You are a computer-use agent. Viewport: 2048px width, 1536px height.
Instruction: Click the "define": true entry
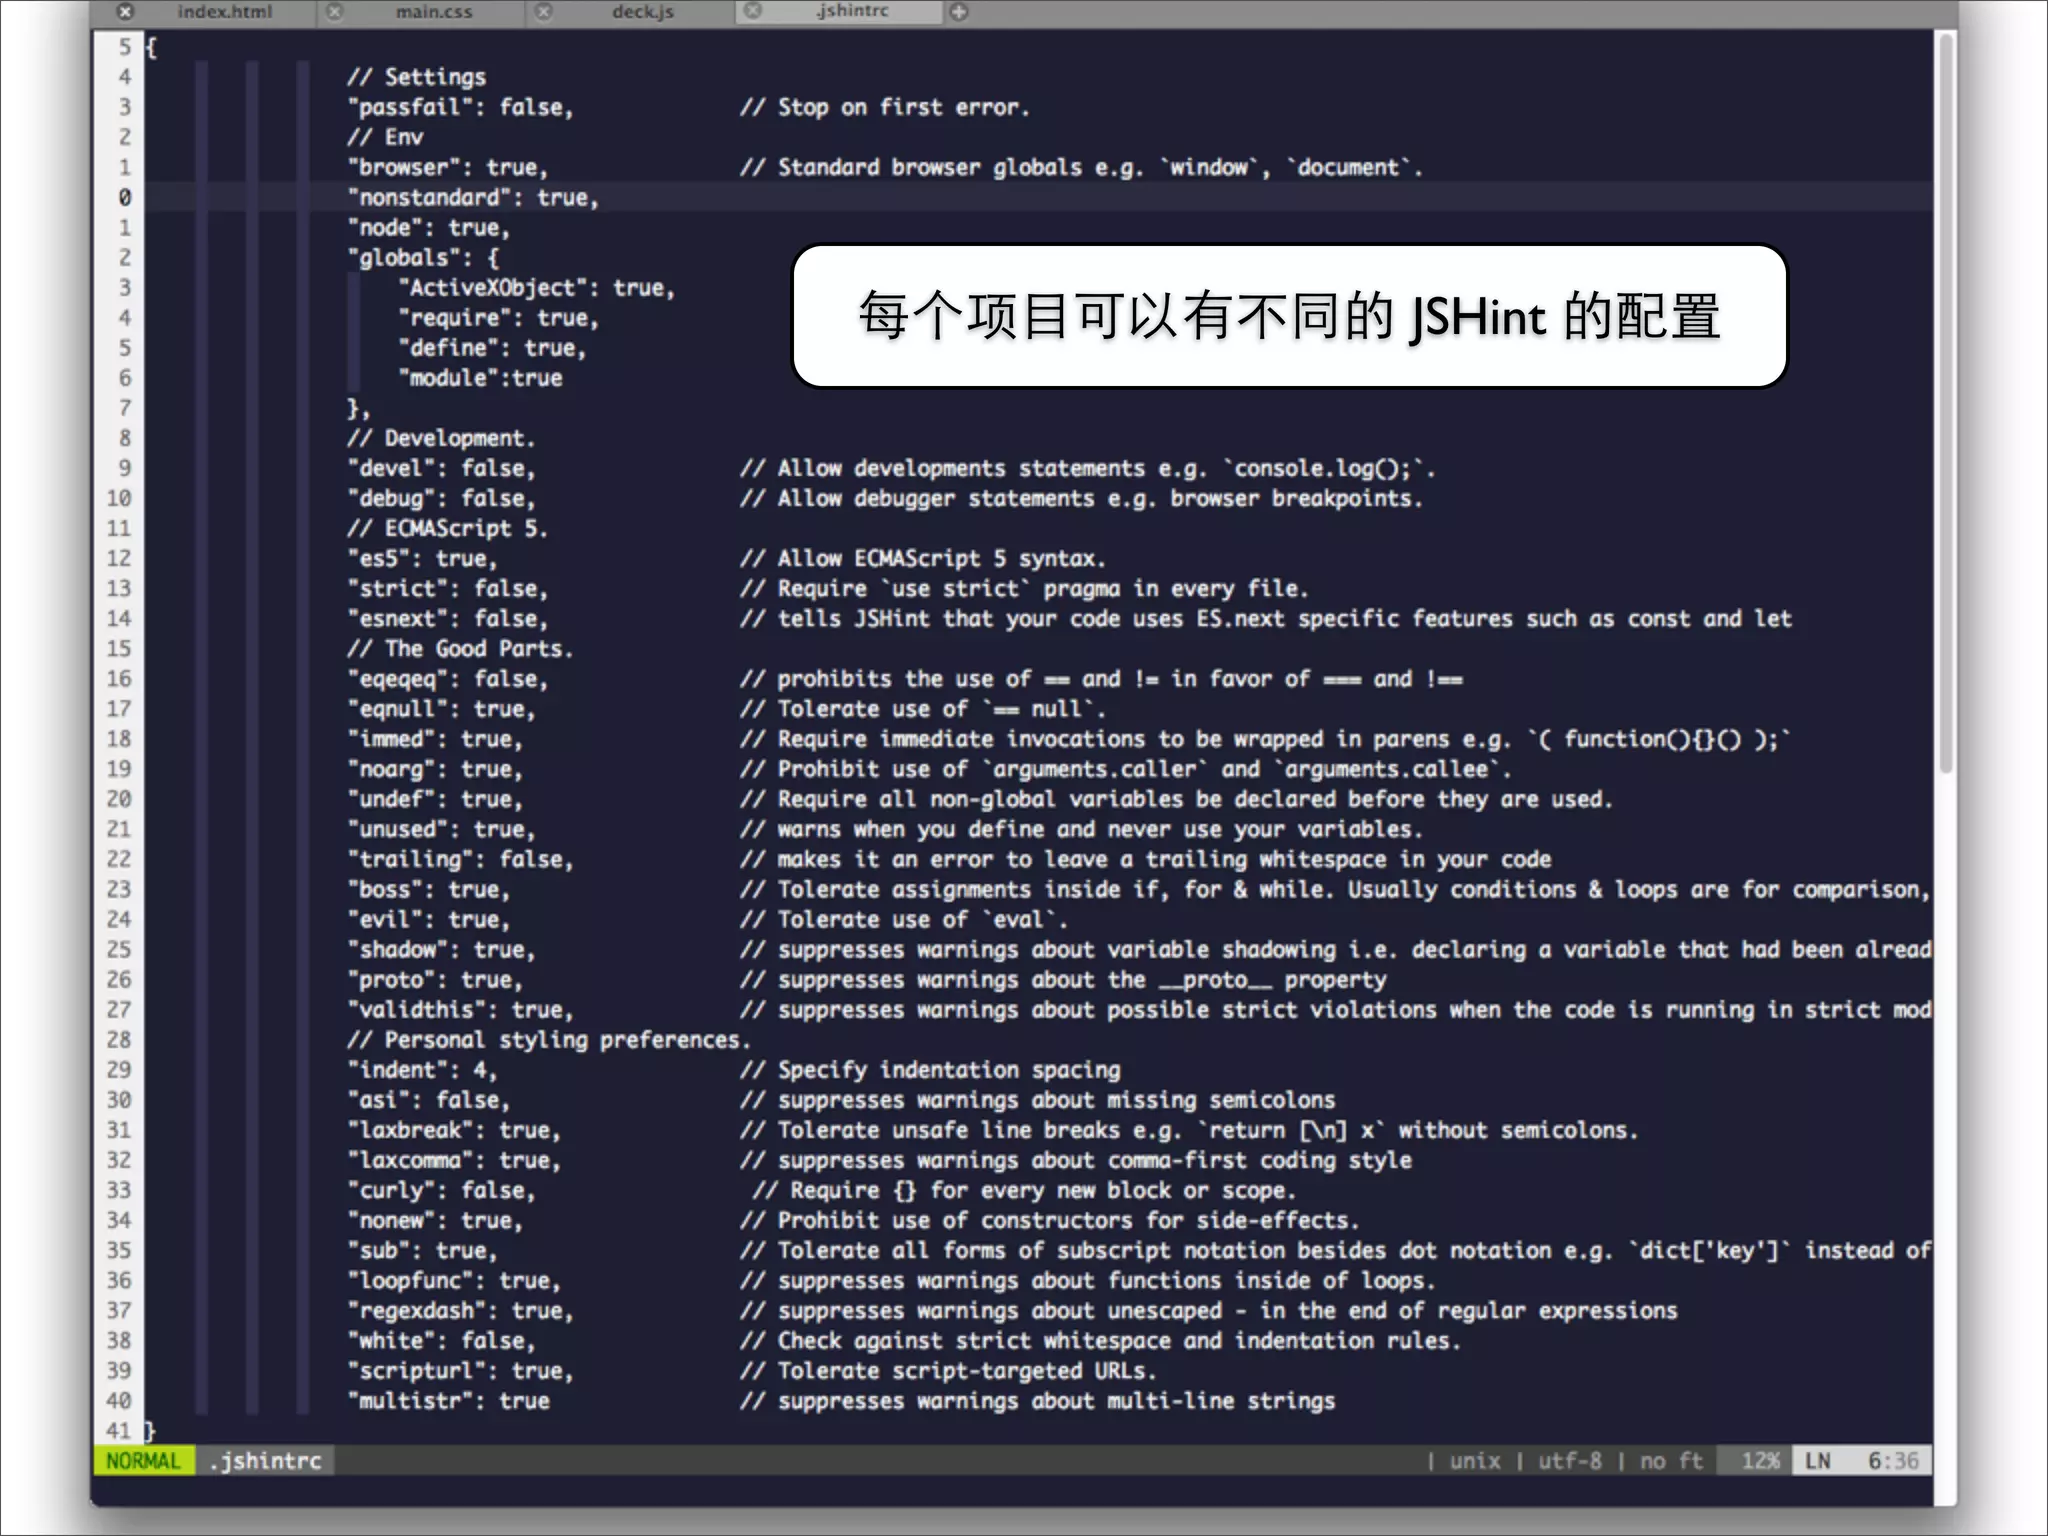click(492, 347)
